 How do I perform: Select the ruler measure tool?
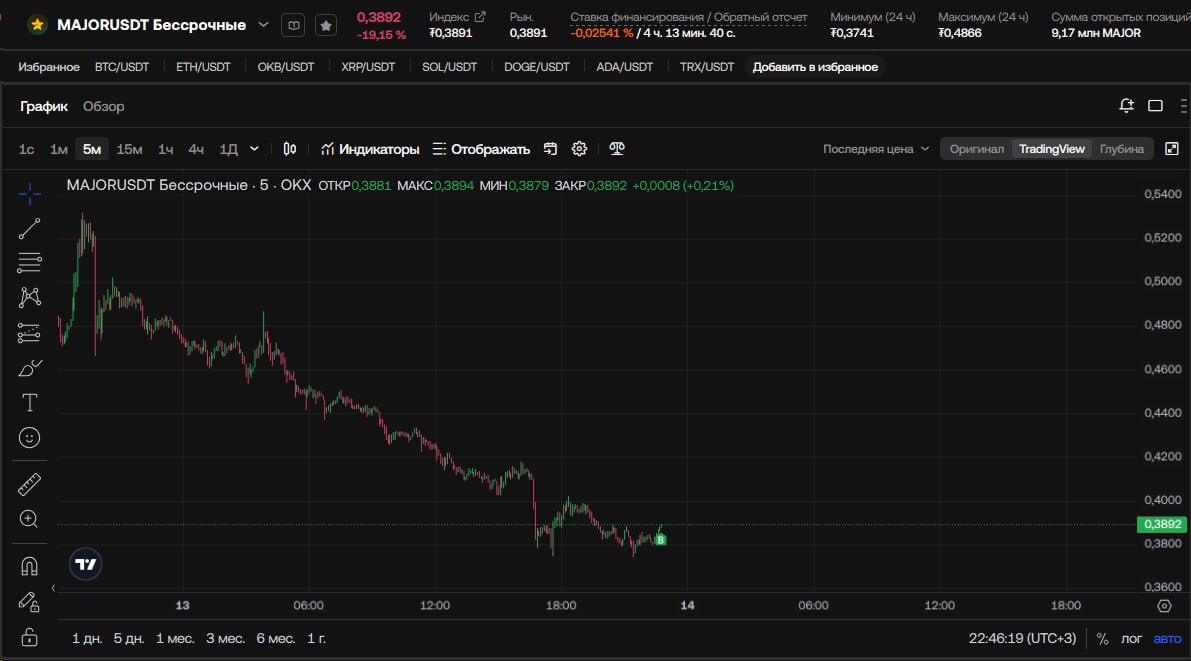click(30, 484)
